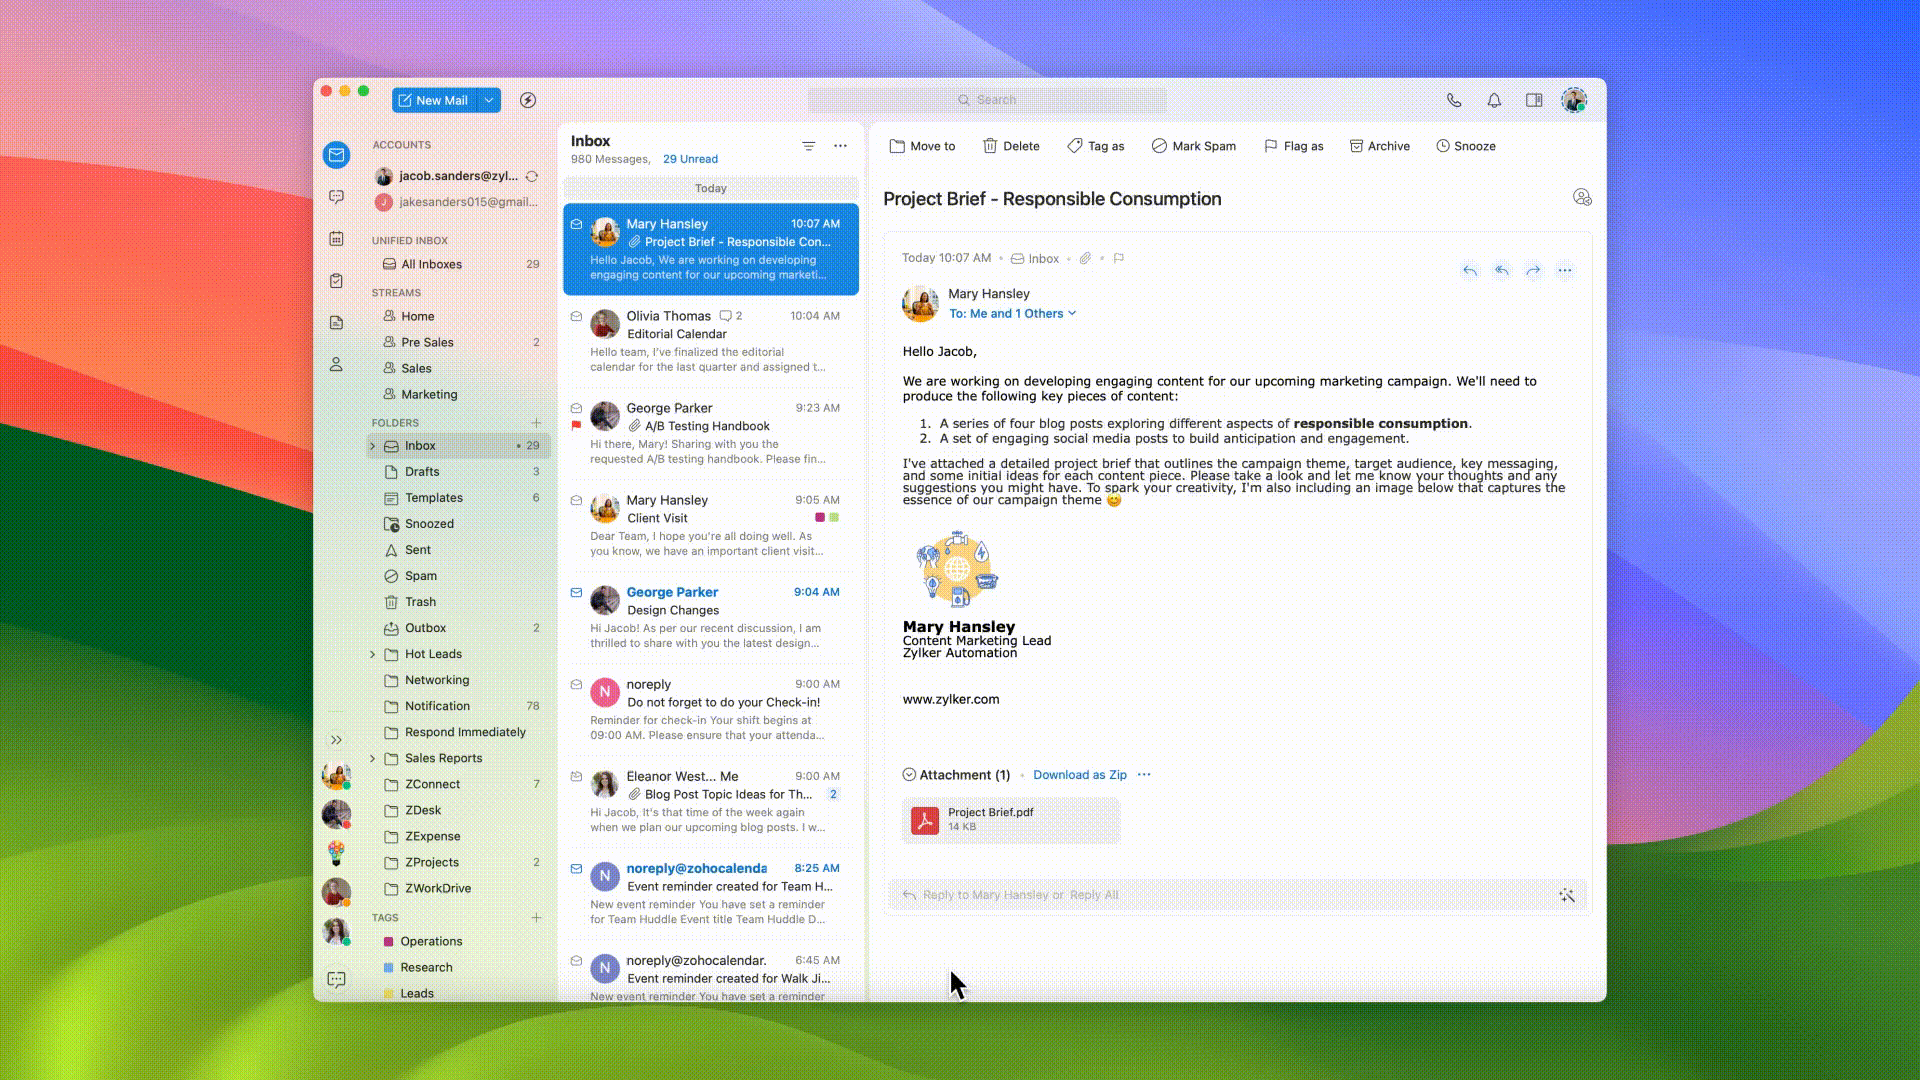Click the phone call icon
1920x1080 pixels.
[1454, 100]
